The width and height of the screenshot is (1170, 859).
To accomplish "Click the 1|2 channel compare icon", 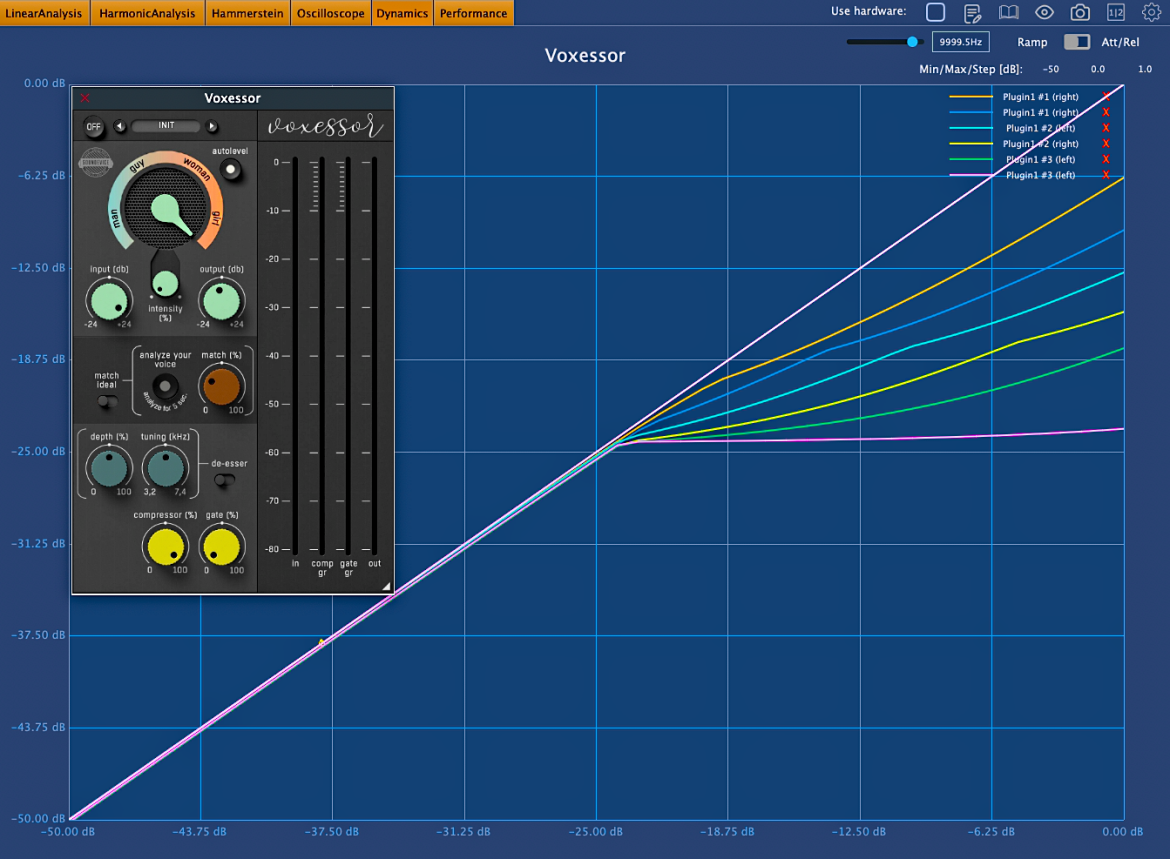I will coord(1116,13).
